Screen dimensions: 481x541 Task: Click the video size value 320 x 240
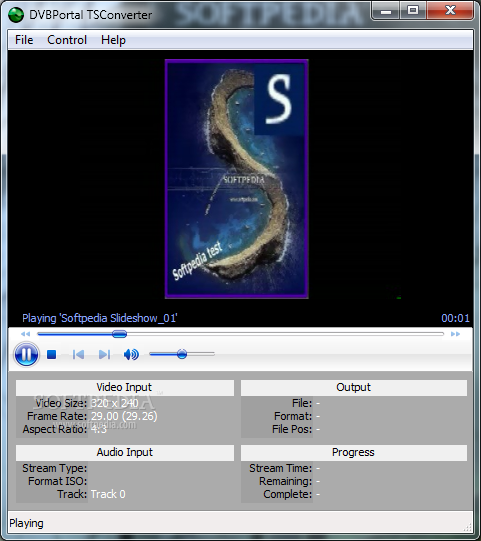[x=115, y=403]
